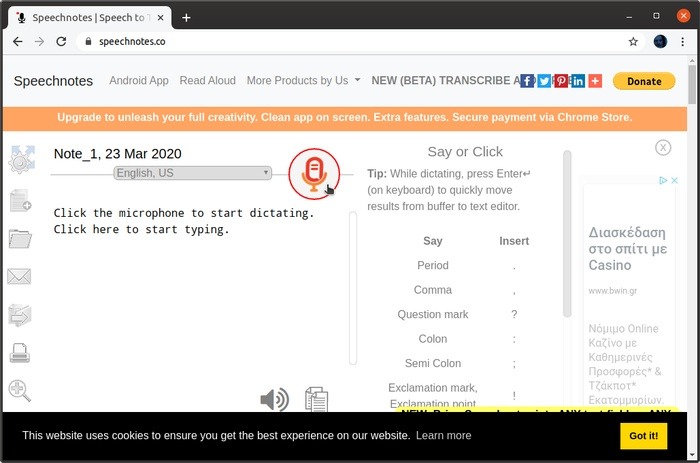The height and width of the screenshot is (463, 700).
Task: Share on Twitter icon
Action: (x=544, y=81)
